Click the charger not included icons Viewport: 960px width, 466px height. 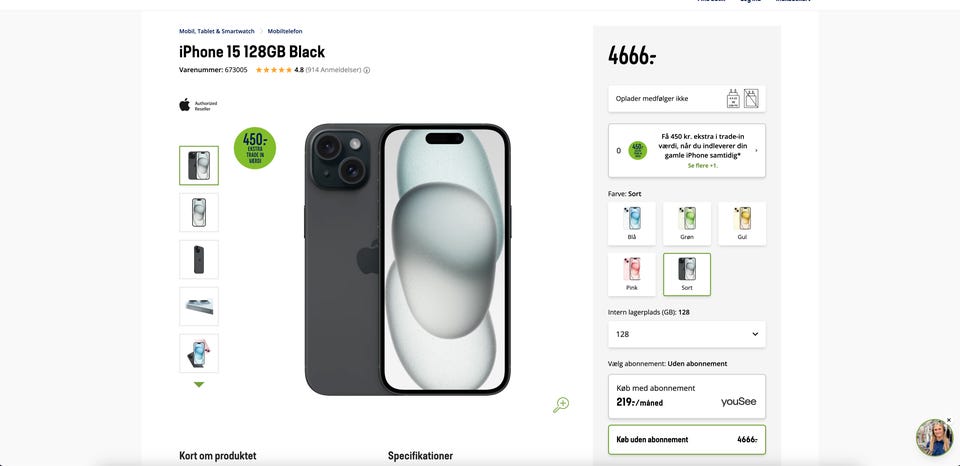click(742, 98)
